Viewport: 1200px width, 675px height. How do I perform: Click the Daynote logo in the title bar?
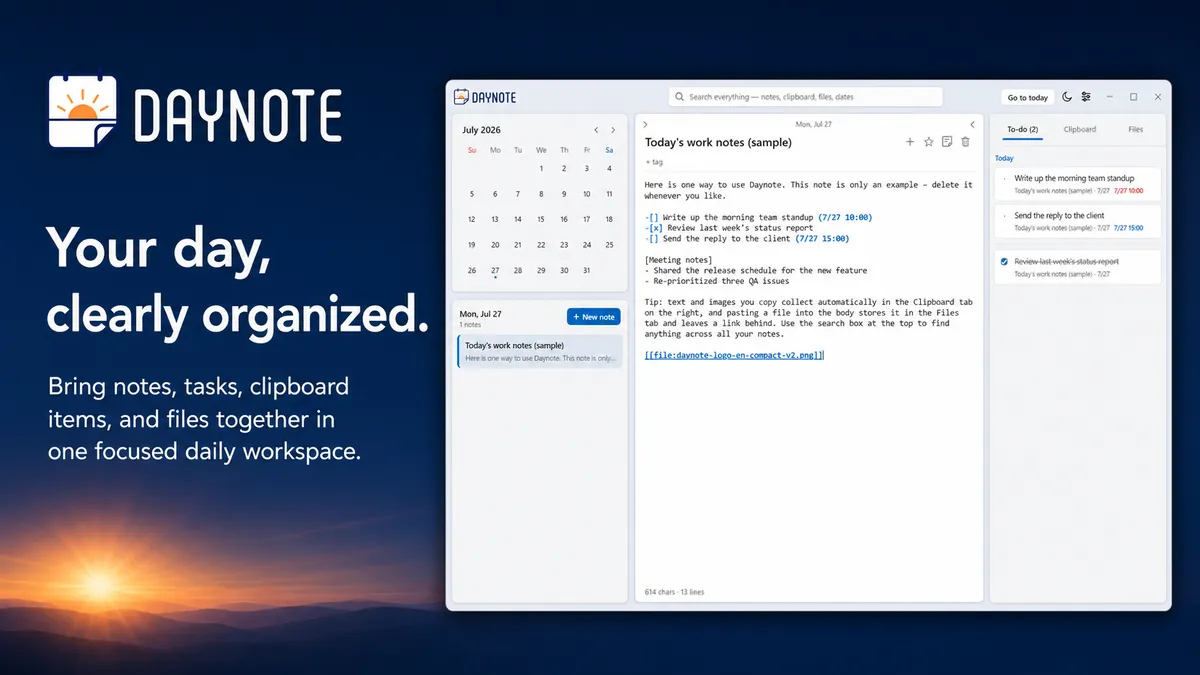(485, 97)
